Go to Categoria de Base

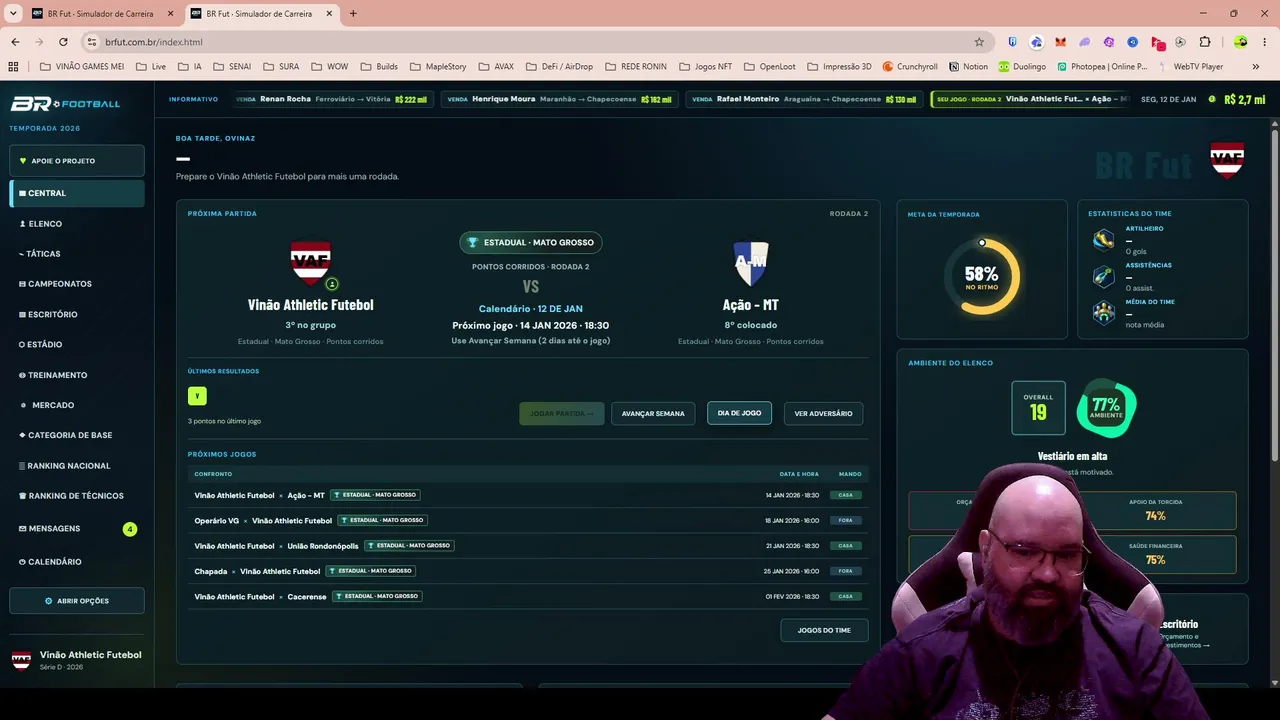[77, 435]
